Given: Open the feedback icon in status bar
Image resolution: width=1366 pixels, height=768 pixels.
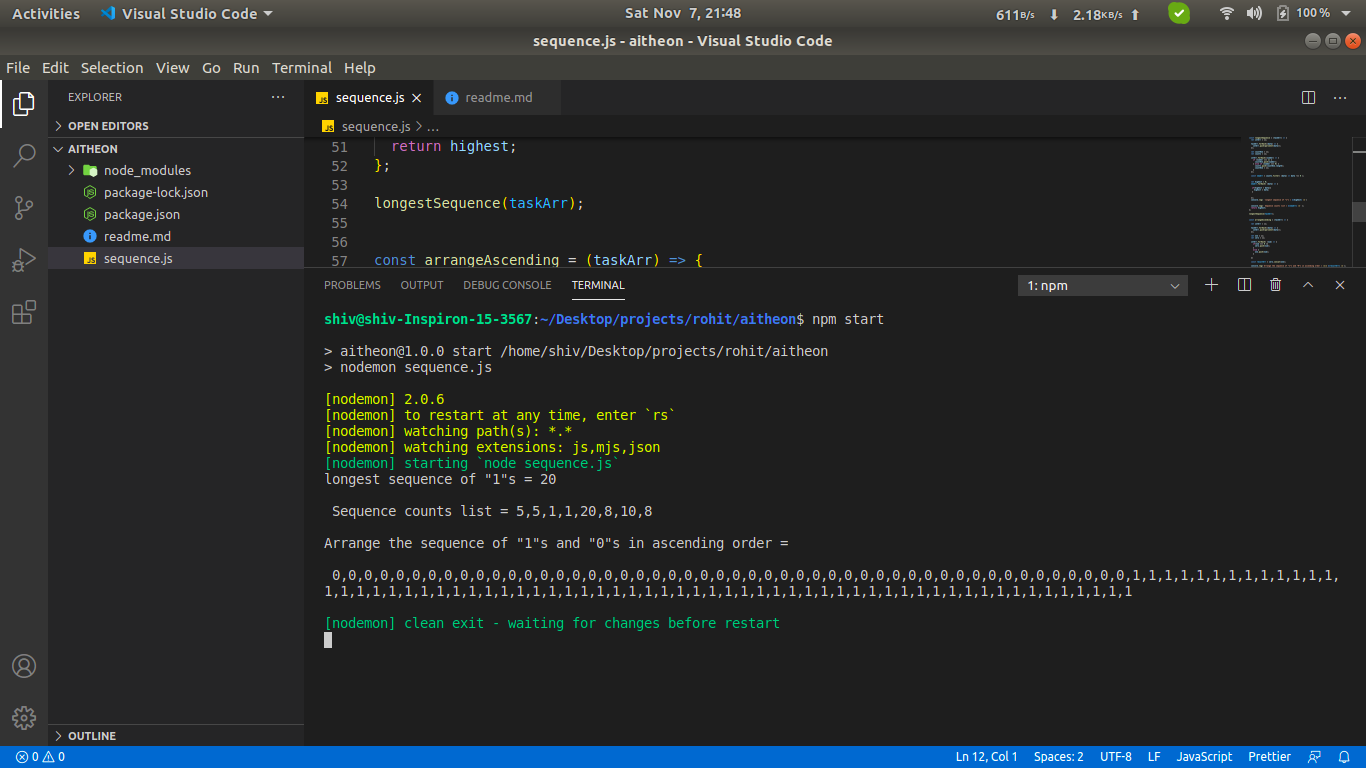Looking at the screenshot, I should 1315,757.
